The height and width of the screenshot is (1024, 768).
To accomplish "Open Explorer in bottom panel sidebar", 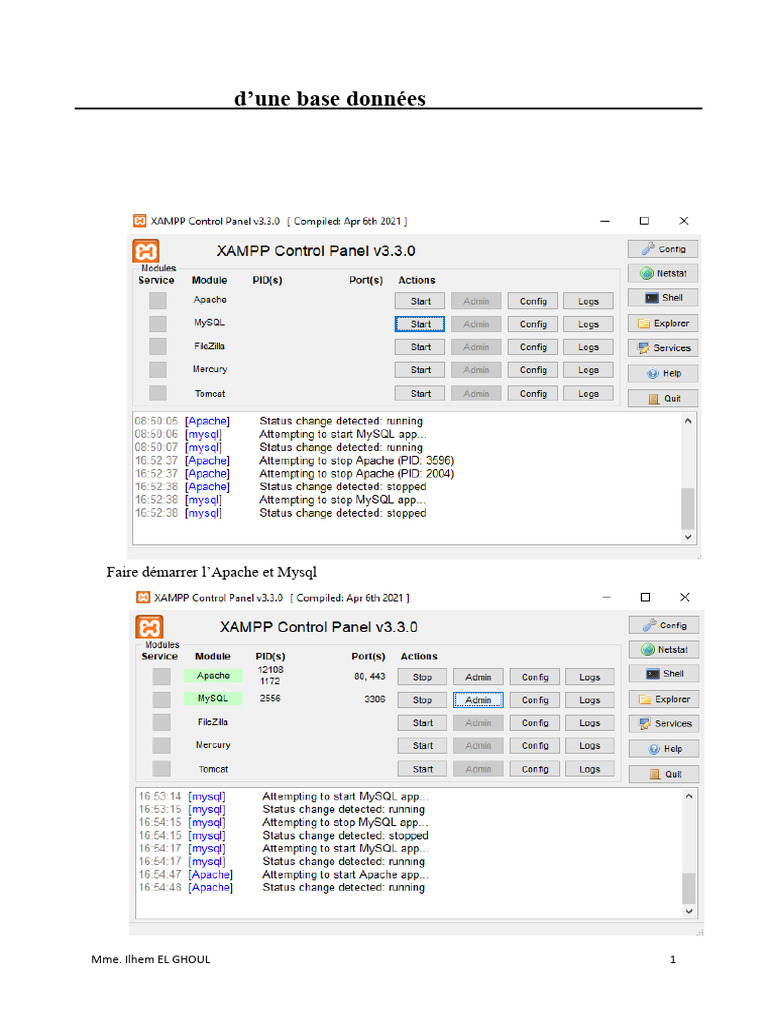I will 664,699.
